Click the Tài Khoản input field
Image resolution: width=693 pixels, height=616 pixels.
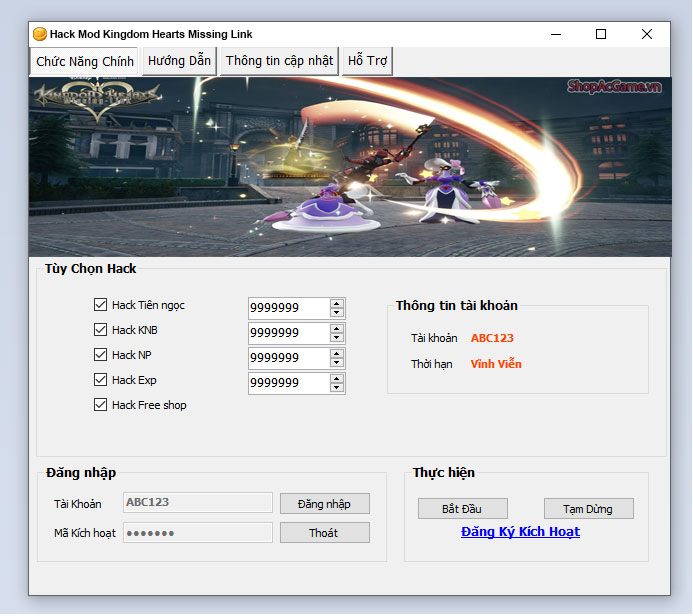coord(198,502)
